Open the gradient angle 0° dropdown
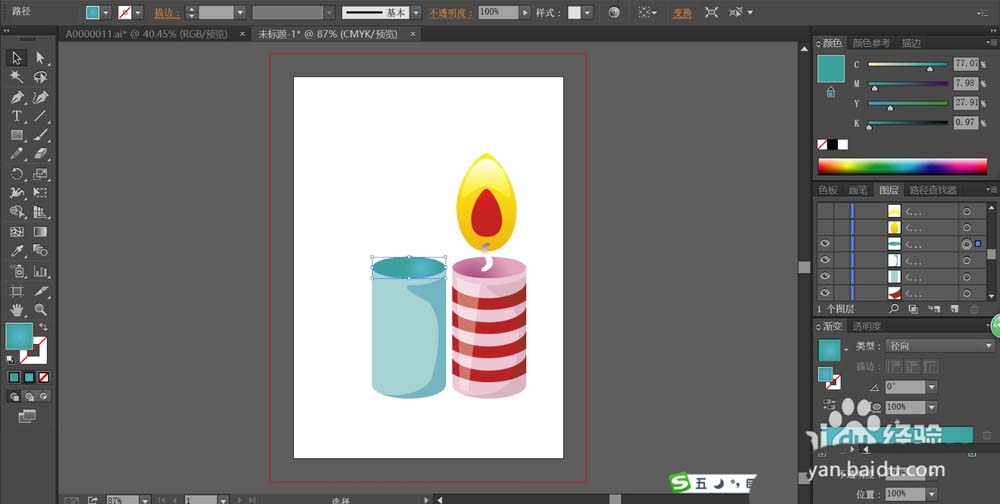The width and height of the screenshot is (1000, 504). pyautogui.click(x=932, y=387)
